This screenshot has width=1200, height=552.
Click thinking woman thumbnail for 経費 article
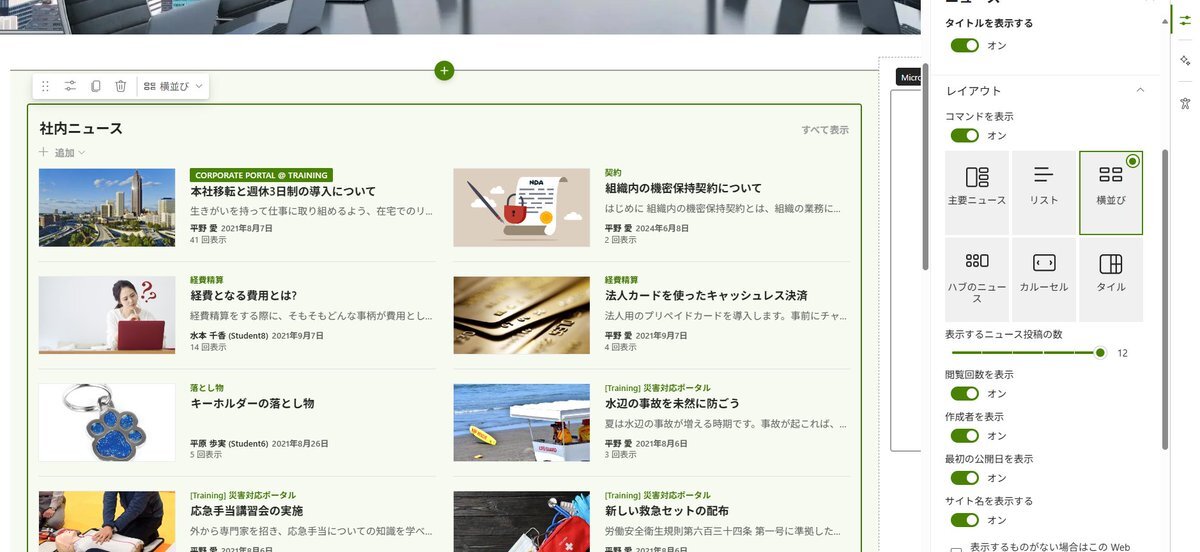coord(107,315)
